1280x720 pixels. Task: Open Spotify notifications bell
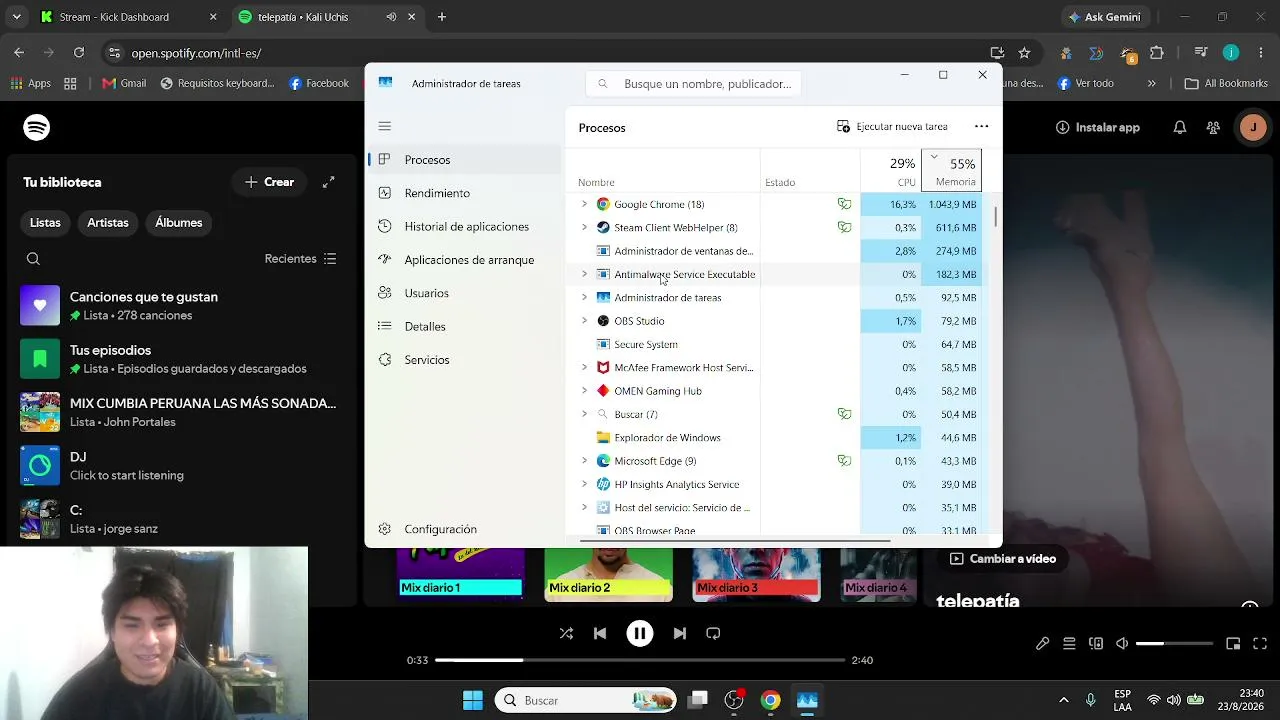[1180, 127]
